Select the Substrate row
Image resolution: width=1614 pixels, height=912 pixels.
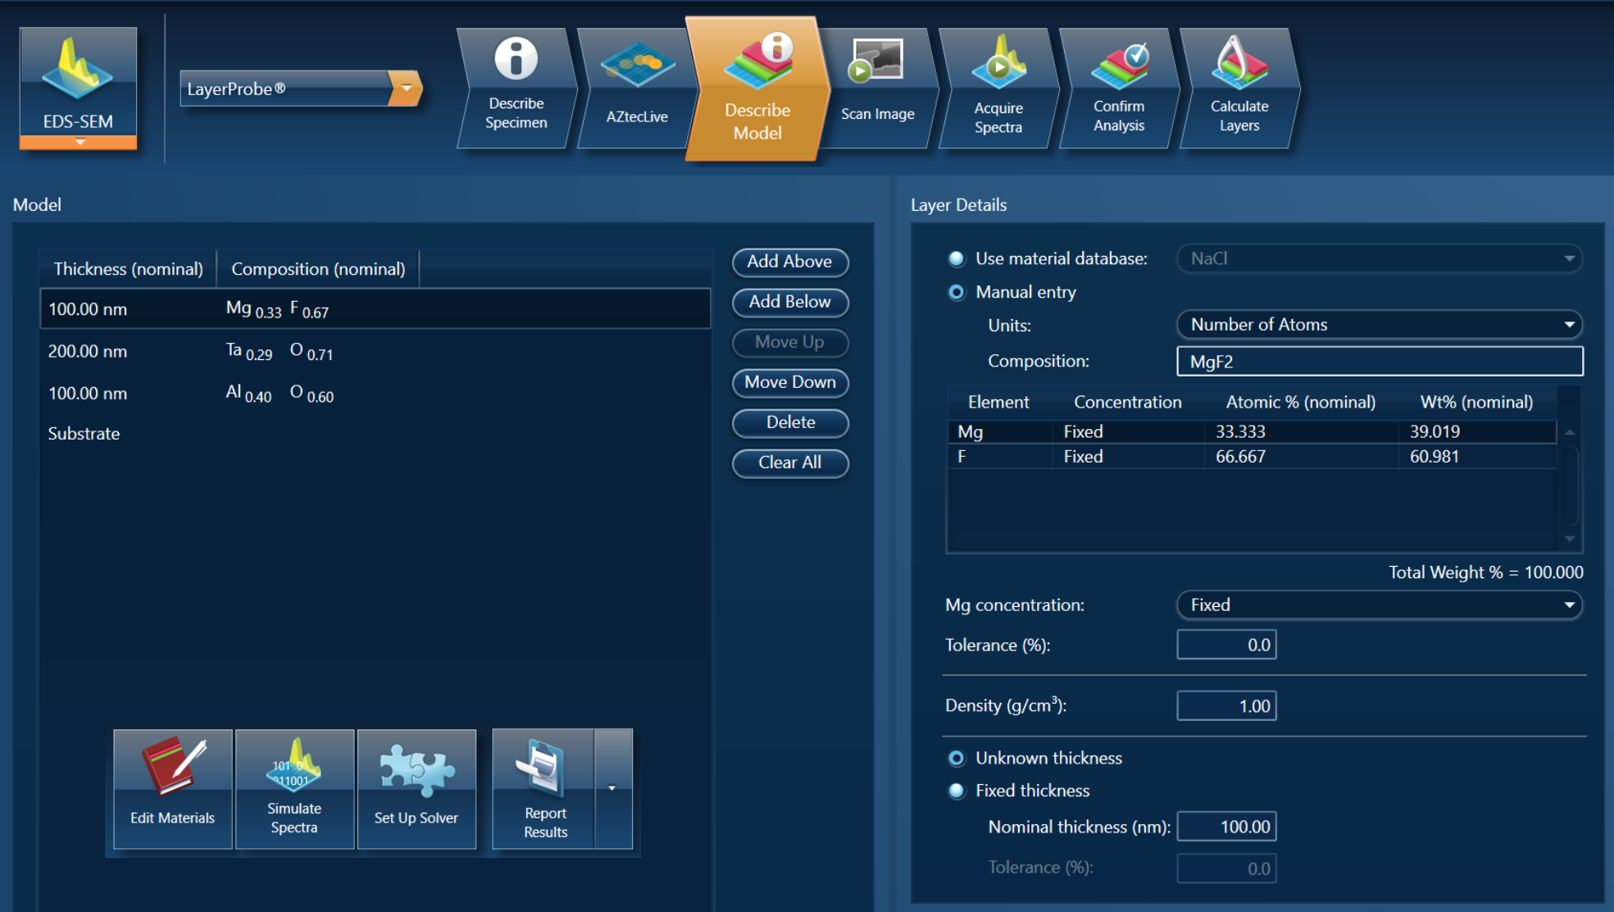click(x=375, y=434)
